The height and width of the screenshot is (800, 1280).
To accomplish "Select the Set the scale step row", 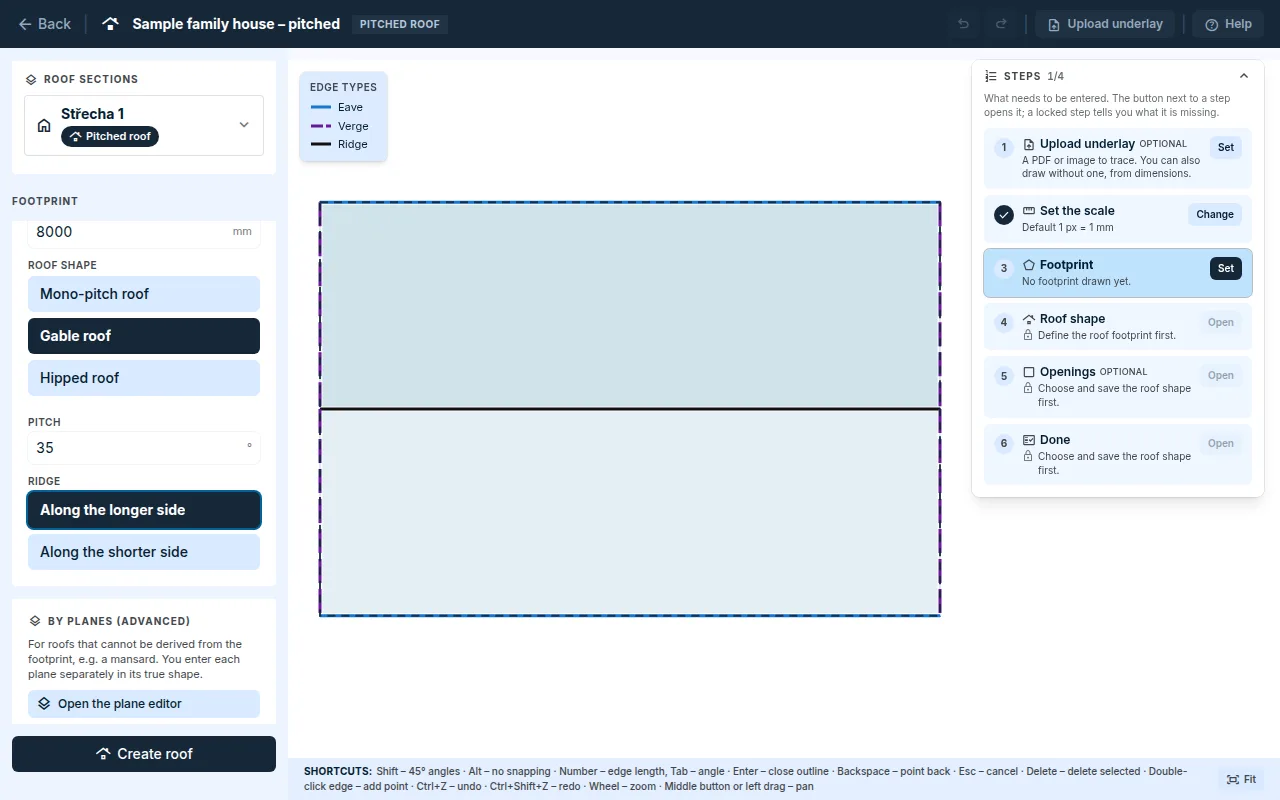I will click(x=1118, y=219).
